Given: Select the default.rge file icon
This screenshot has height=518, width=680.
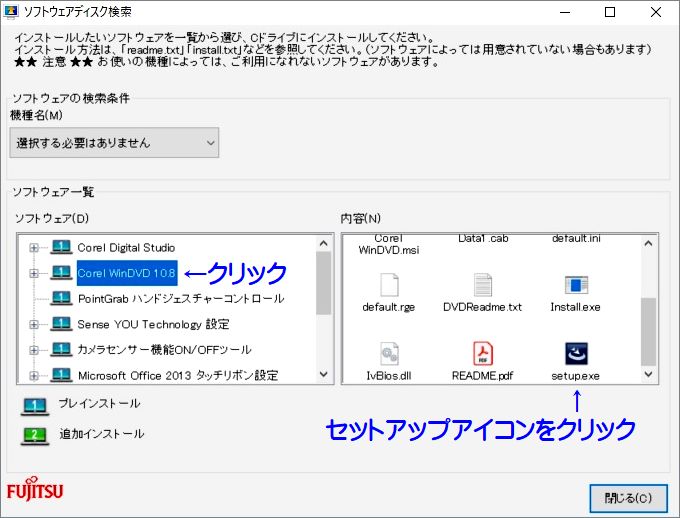Looking at the screenshot, I should point(389,284).
